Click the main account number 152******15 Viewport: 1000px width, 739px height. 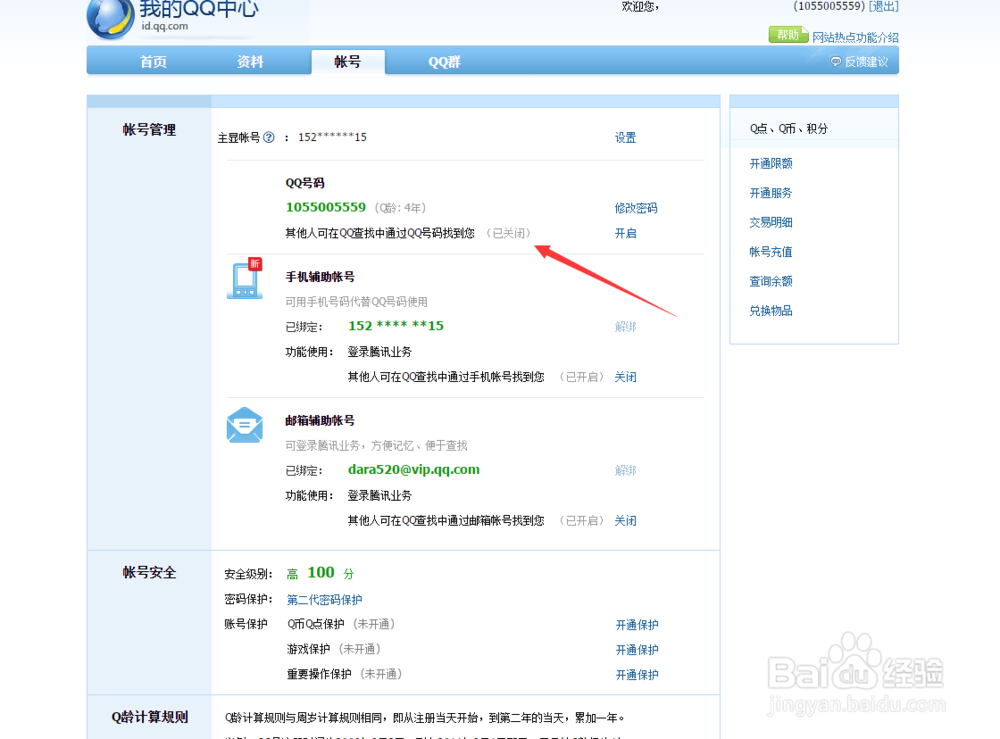332,137
